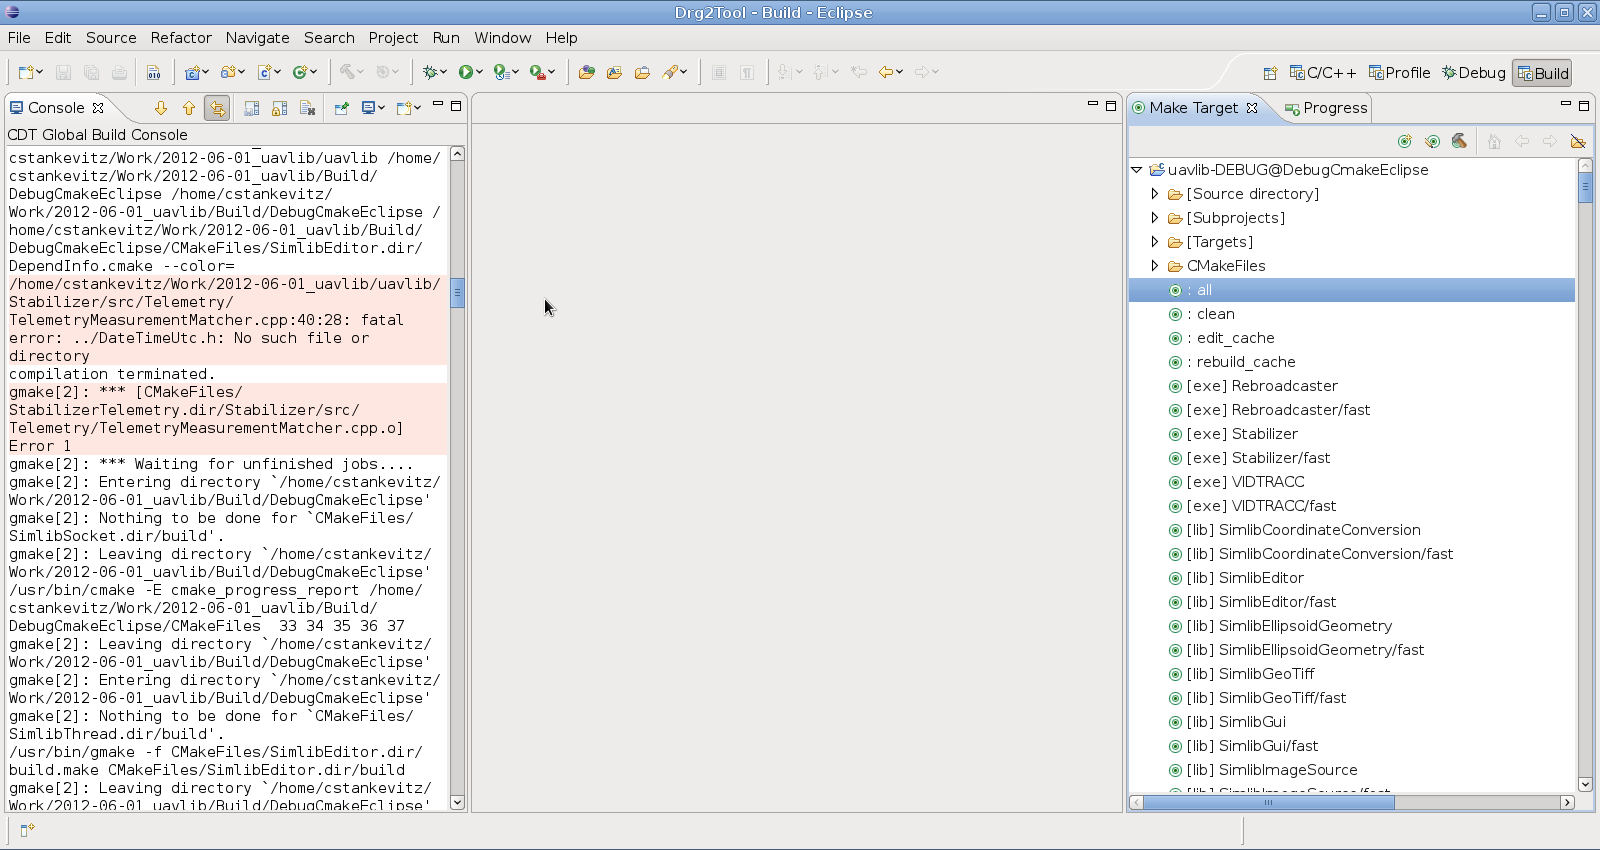Click the Build Make Target hammer icon
The height and width of the screenshot is (850, 1600).
[x=1460, y=142]
